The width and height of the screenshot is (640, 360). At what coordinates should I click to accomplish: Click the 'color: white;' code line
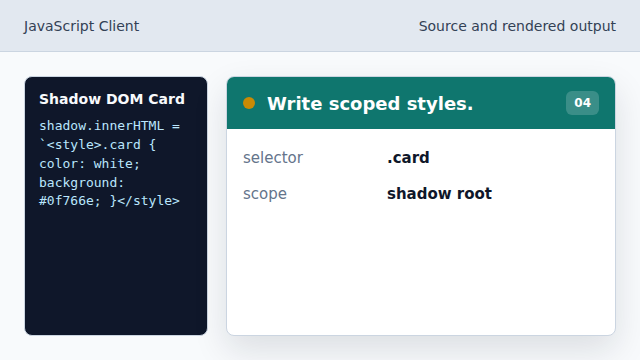pos(89,164)
